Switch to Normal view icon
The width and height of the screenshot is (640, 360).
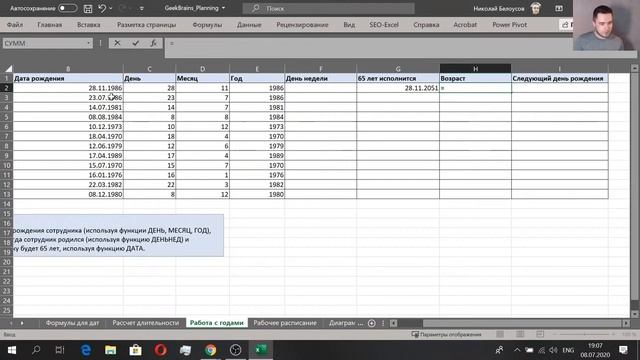click(x=500, y=335)
